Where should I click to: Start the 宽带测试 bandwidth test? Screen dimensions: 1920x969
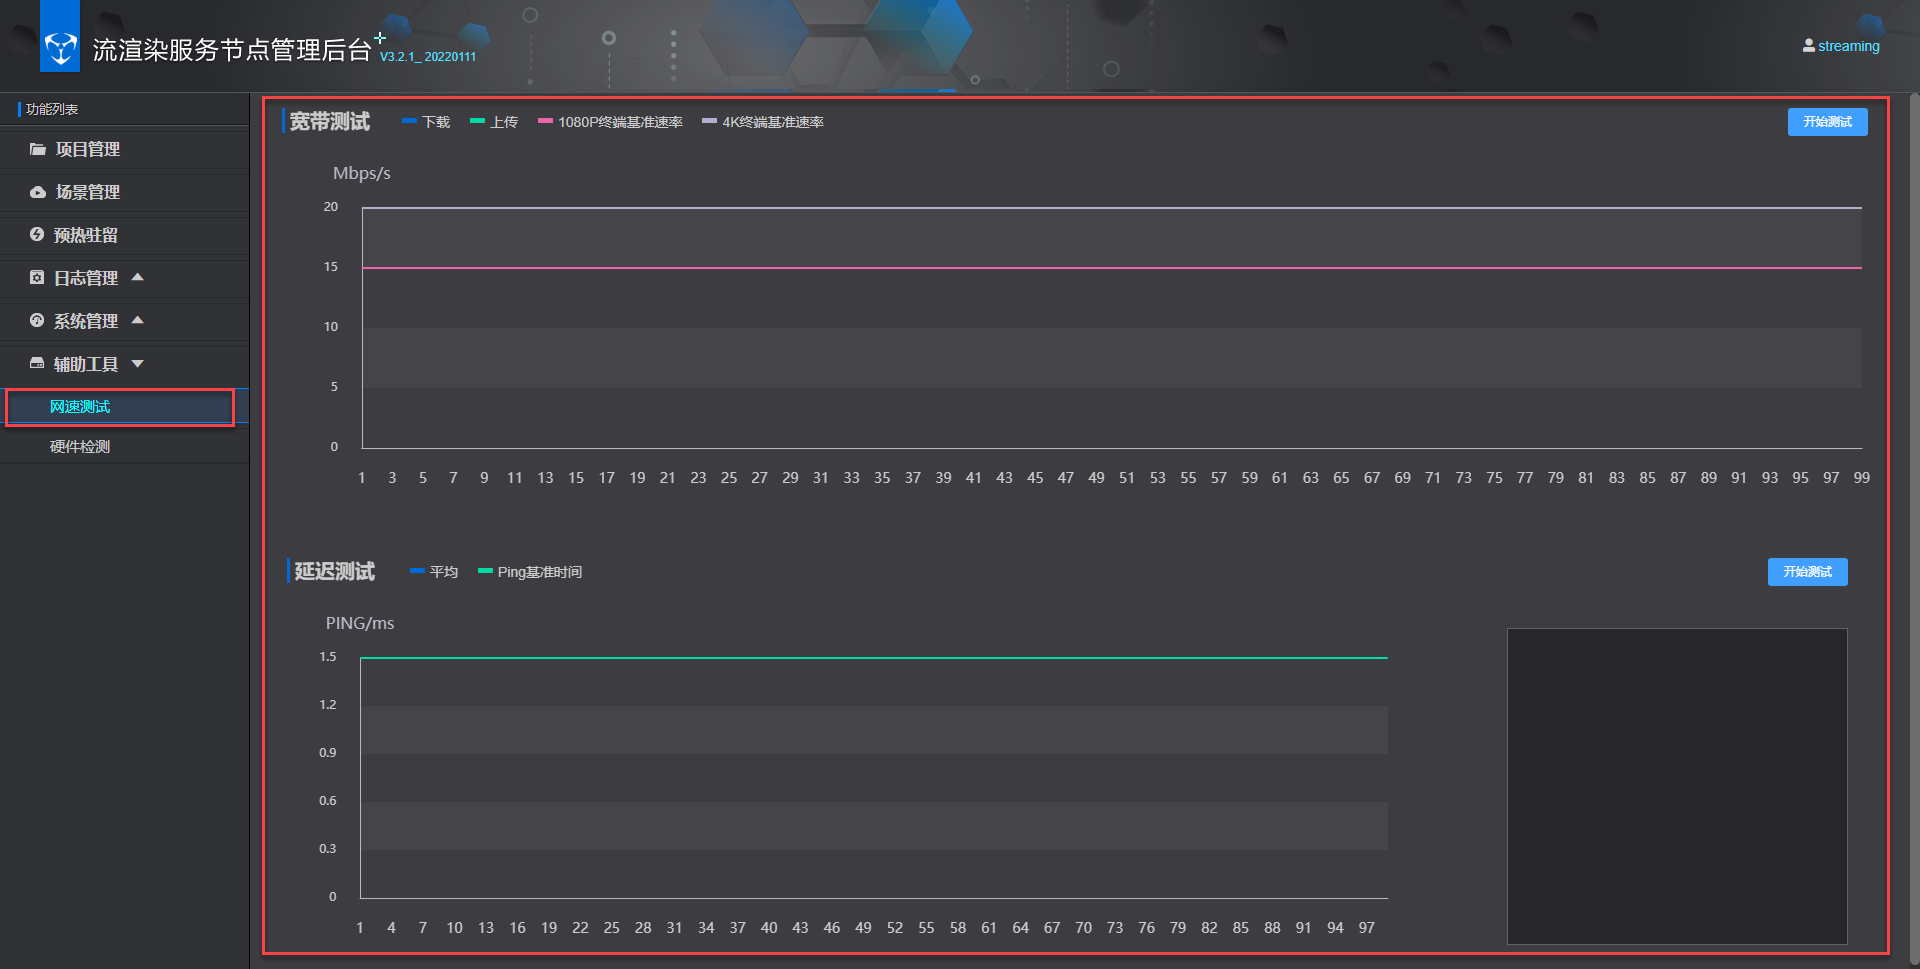coord(1827,122)
